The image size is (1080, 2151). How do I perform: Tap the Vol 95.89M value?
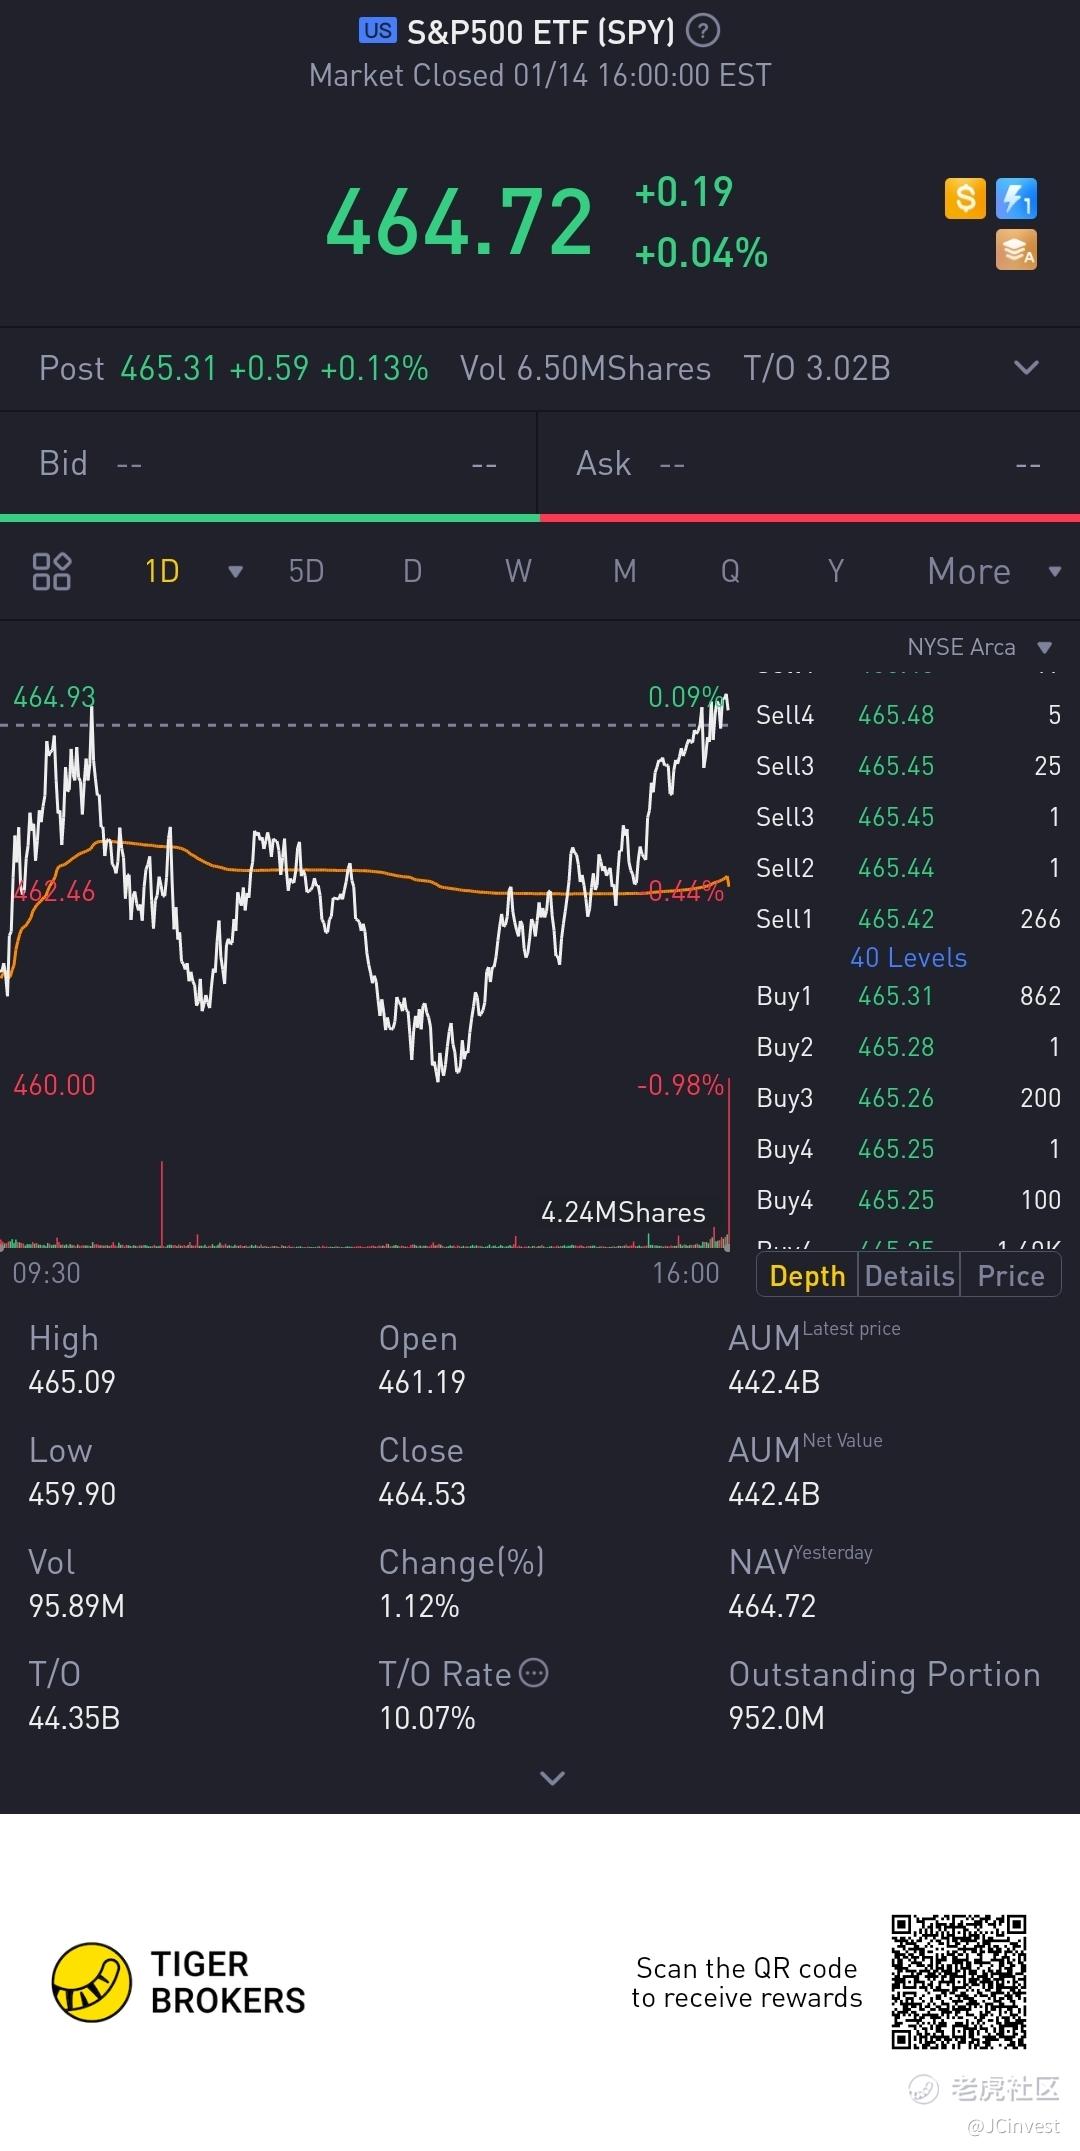pos(77,1606)
